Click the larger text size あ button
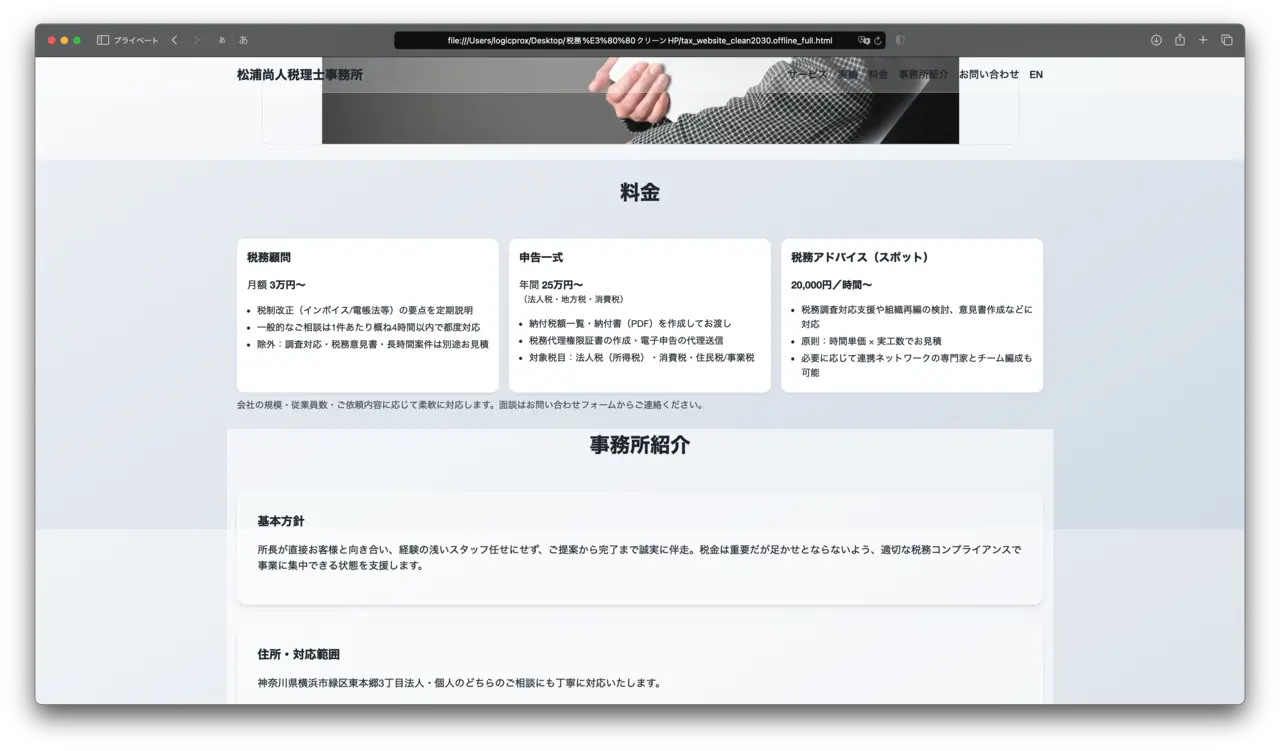1280x751 pixels. tap(243, 40)
